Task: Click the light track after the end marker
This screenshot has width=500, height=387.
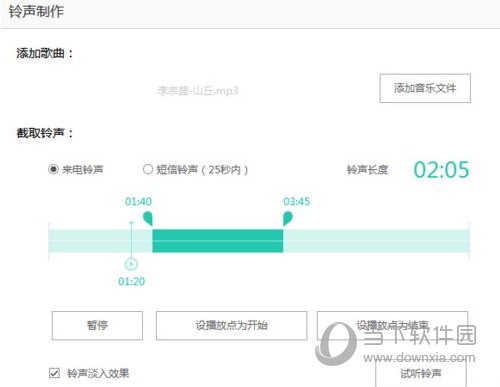Action: [x=376, y=241]
